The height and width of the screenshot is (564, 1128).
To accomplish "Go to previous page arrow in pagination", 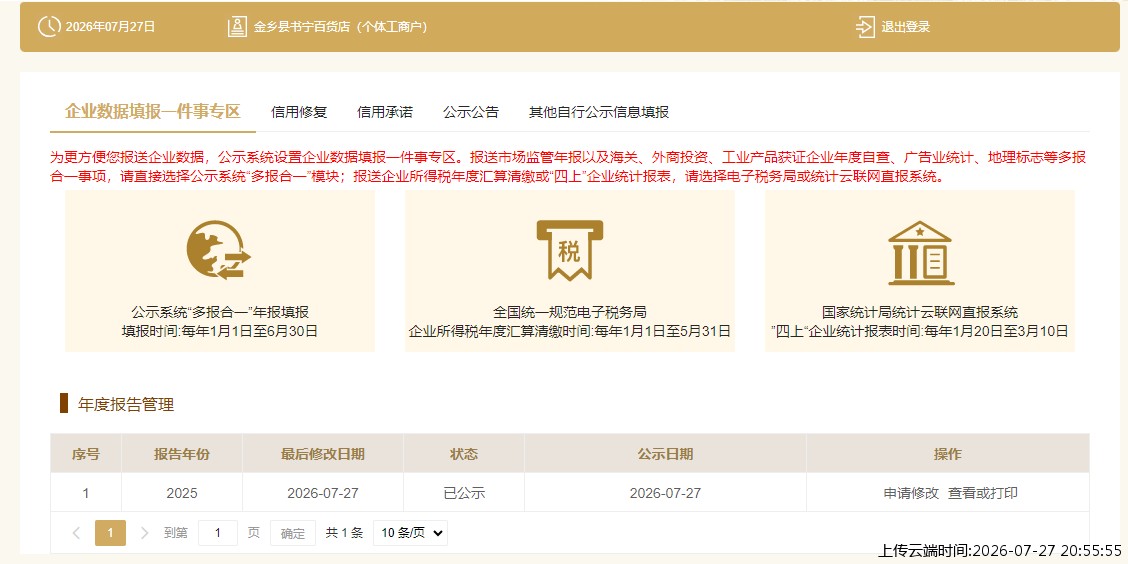I will [x=76, y=533].
